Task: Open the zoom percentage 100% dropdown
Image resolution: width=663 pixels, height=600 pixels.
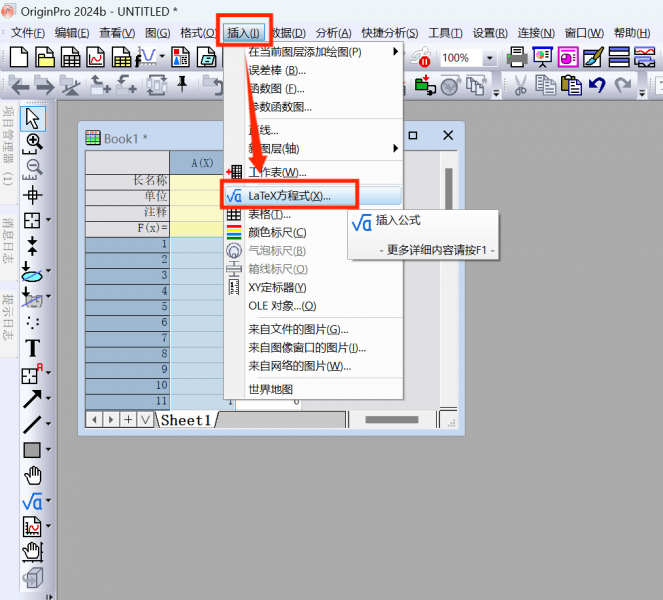Action: pos(489,58)
